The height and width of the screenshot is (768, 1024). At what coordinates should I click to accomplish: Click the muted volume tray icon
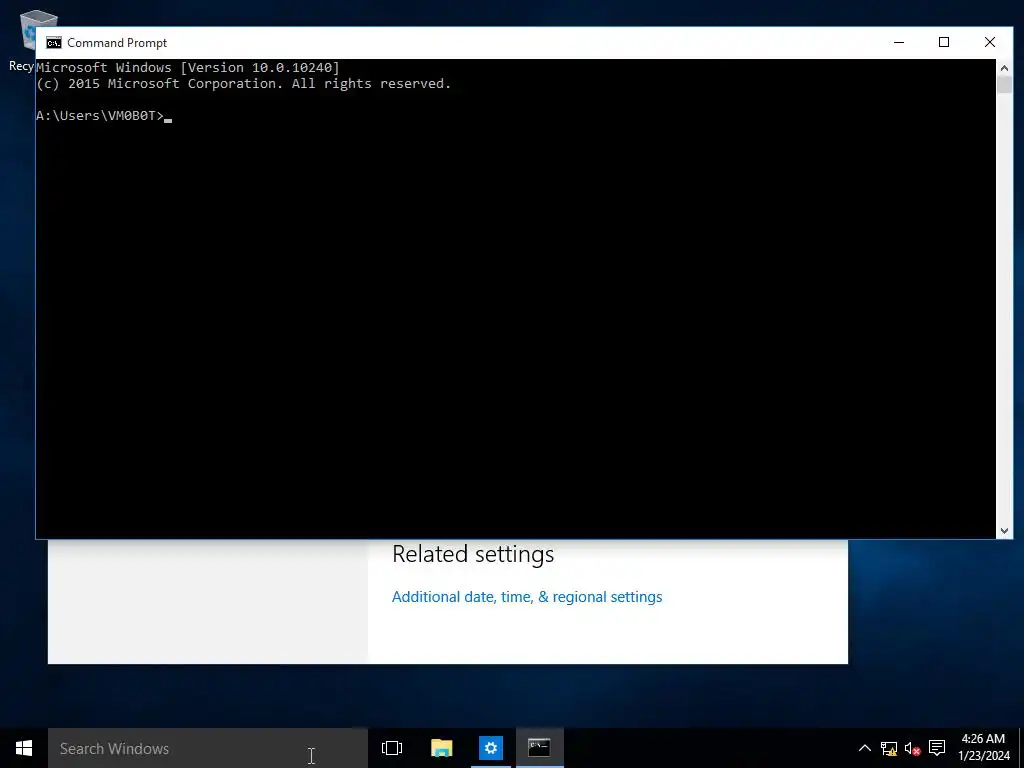pos(912,748)
